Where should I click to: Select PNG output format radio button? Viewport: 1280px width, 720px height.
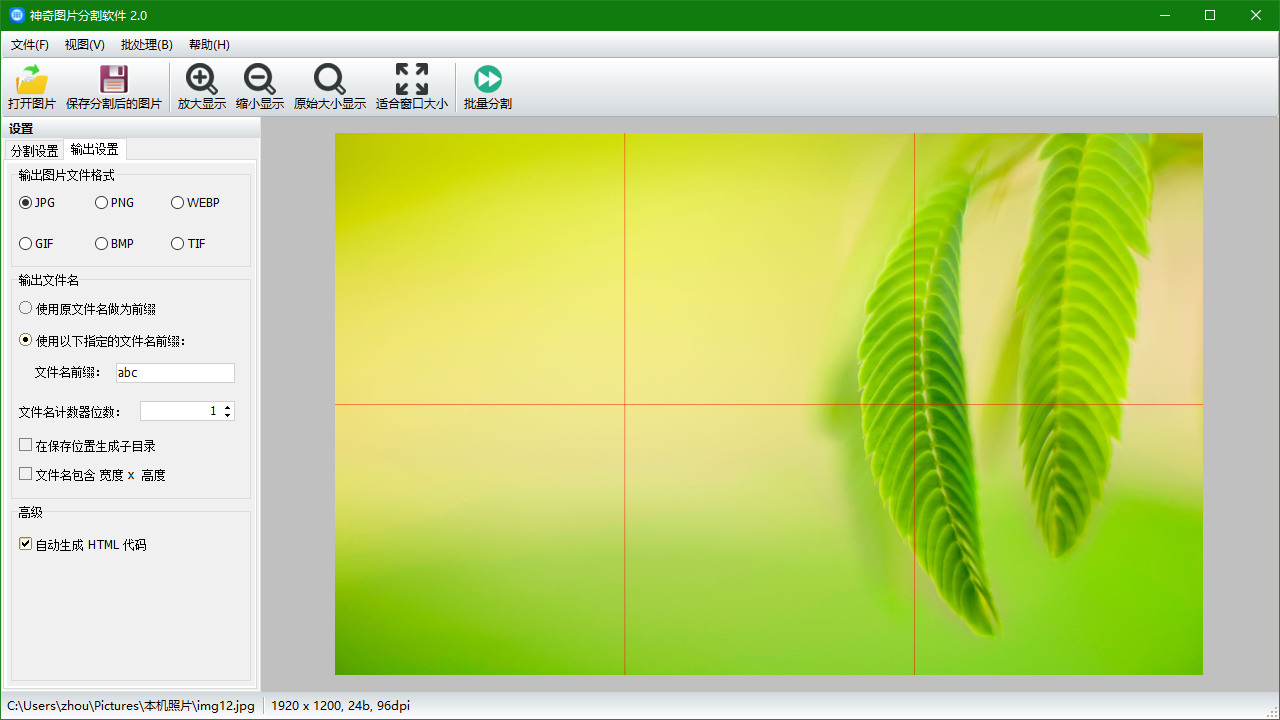coord(102,203)
